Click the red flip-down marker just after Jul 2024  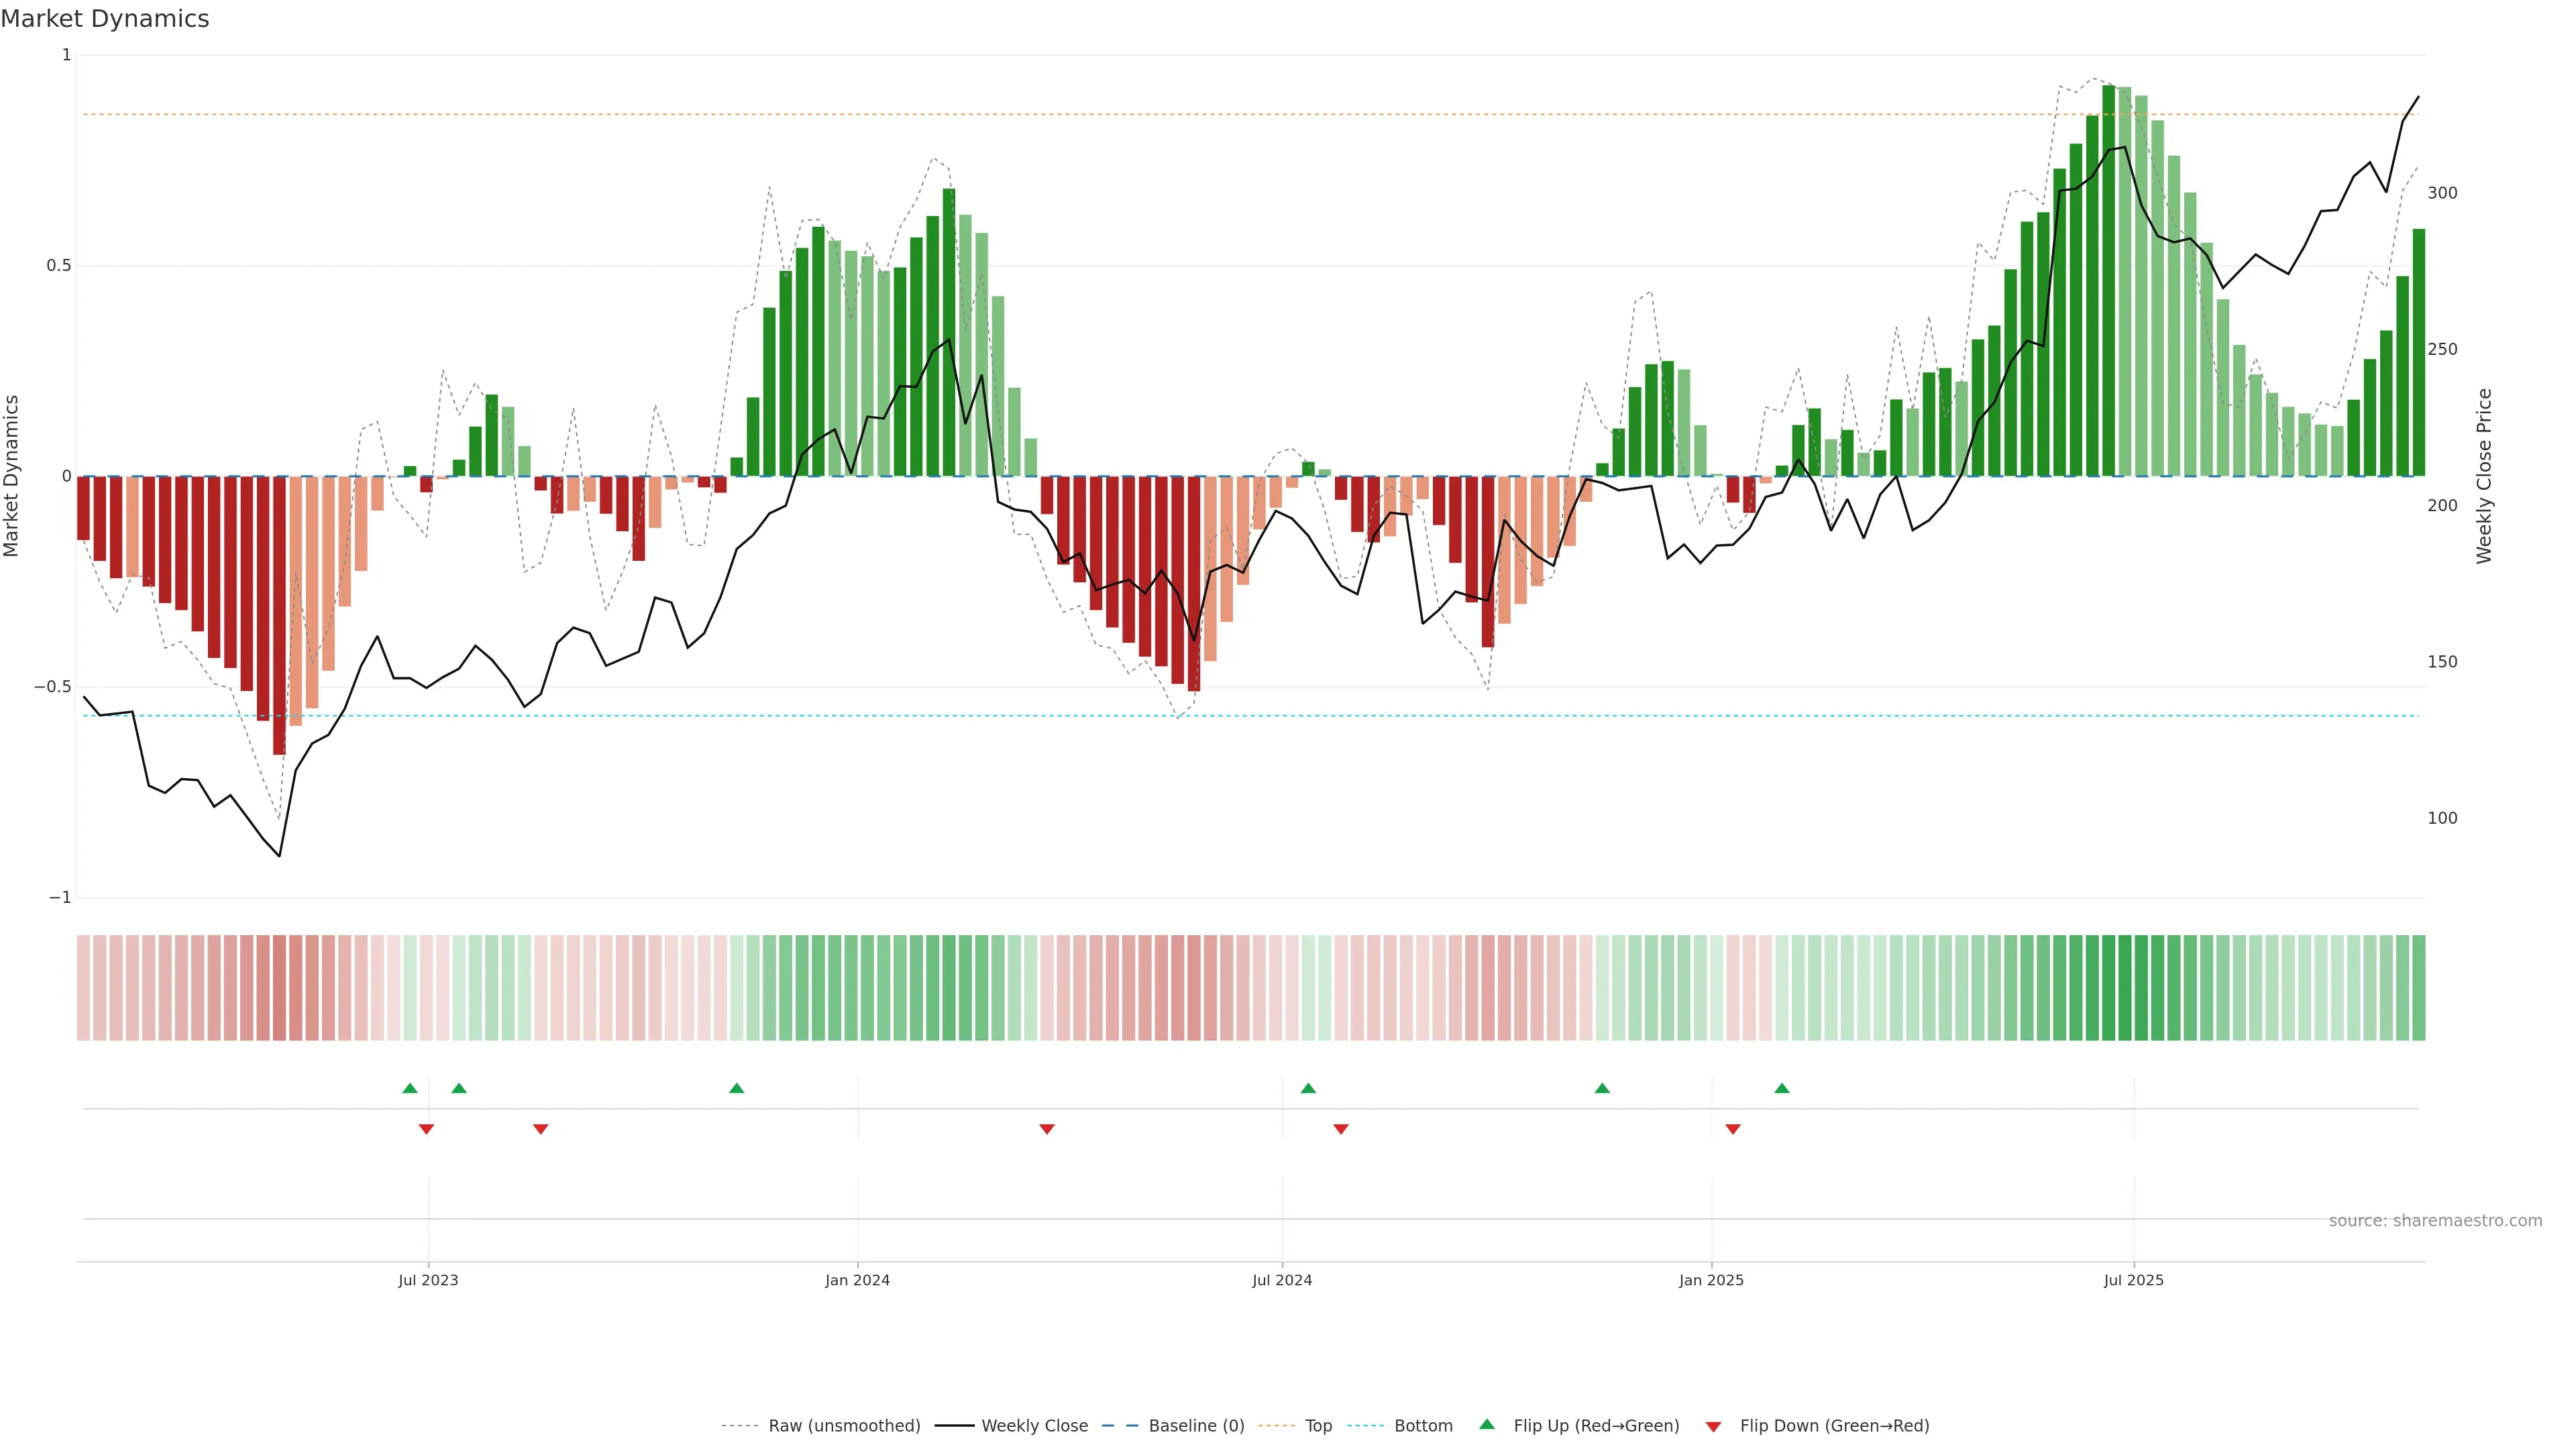tap(1341, 1129)
